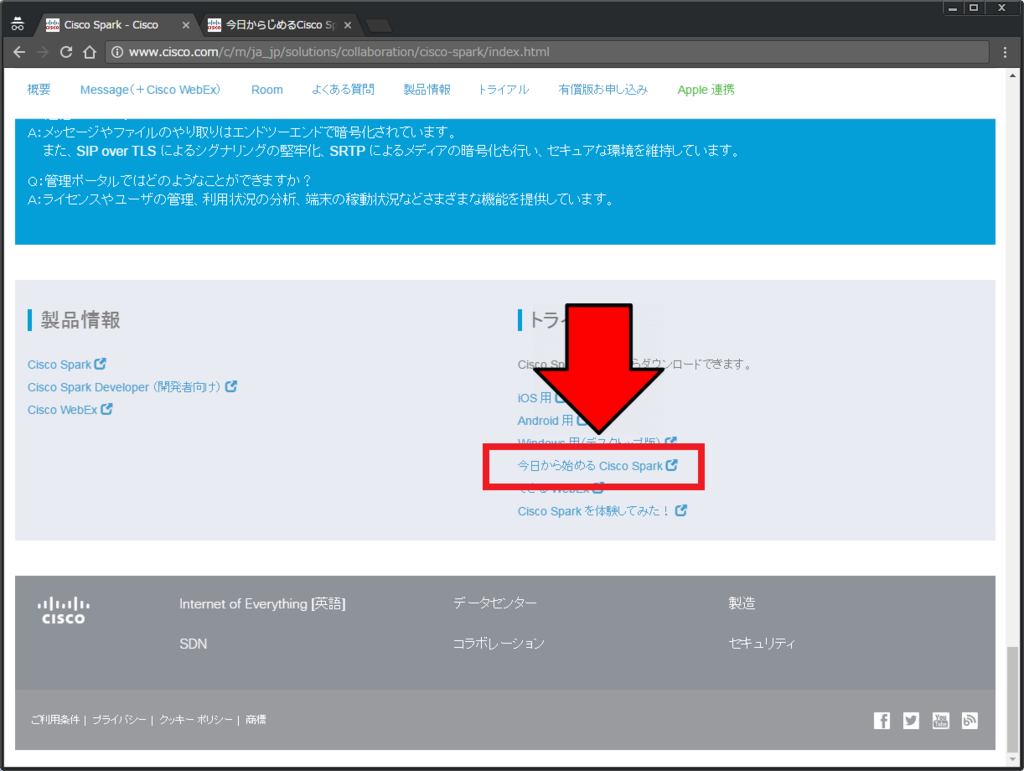The height and width of the screenshot is (771, 1024).
Task: Open the RSS feed icon
Action: (x=970, y=721)
